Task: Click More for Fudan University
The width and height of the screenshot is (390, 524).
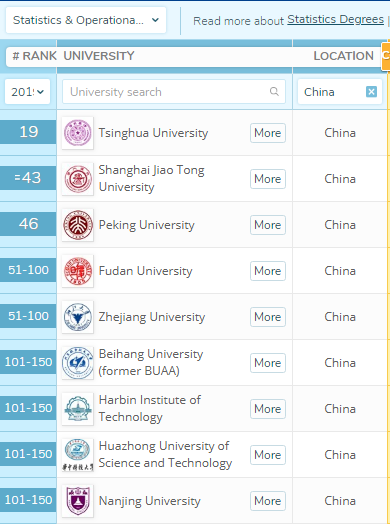Action: [268, 271]
